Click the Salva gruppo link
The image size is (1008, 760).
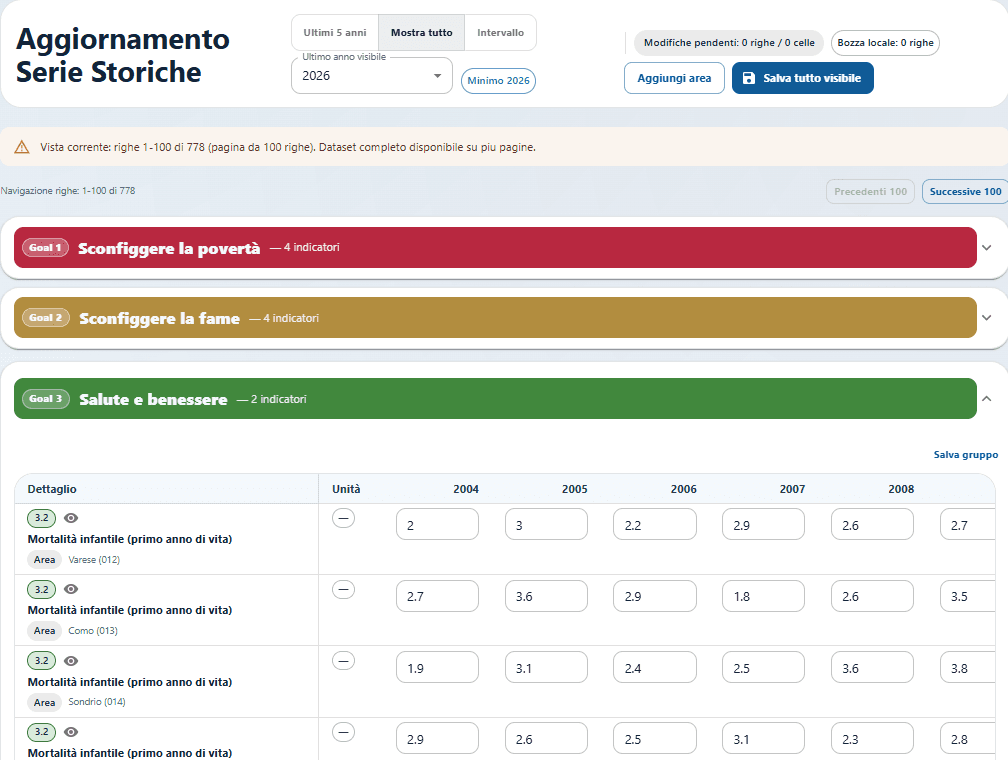[x=966, y=455]
